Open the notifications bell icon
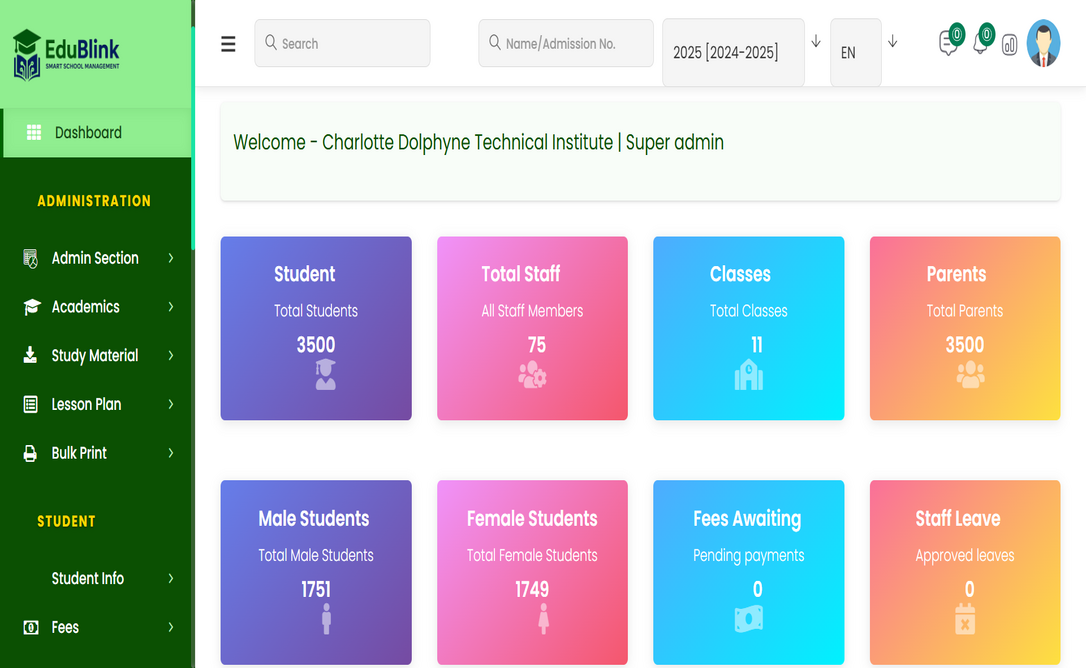This screenshot has width=1086, height=668. 979,44
